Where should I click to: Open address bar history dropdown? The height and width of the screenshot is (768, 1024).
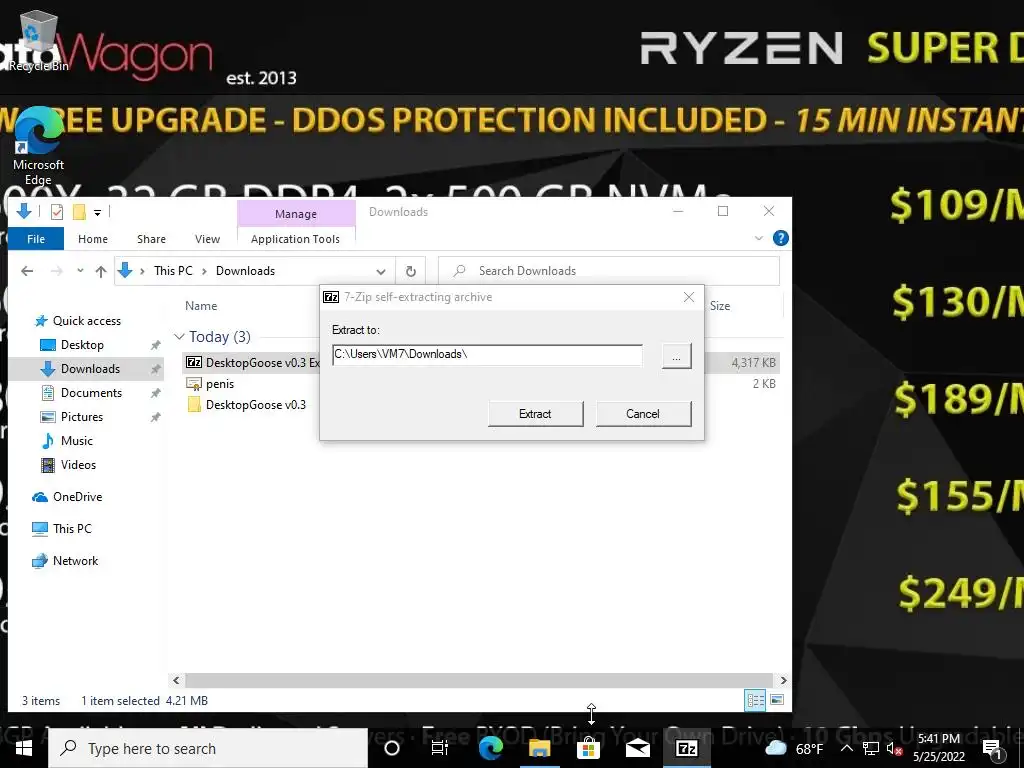380,271
